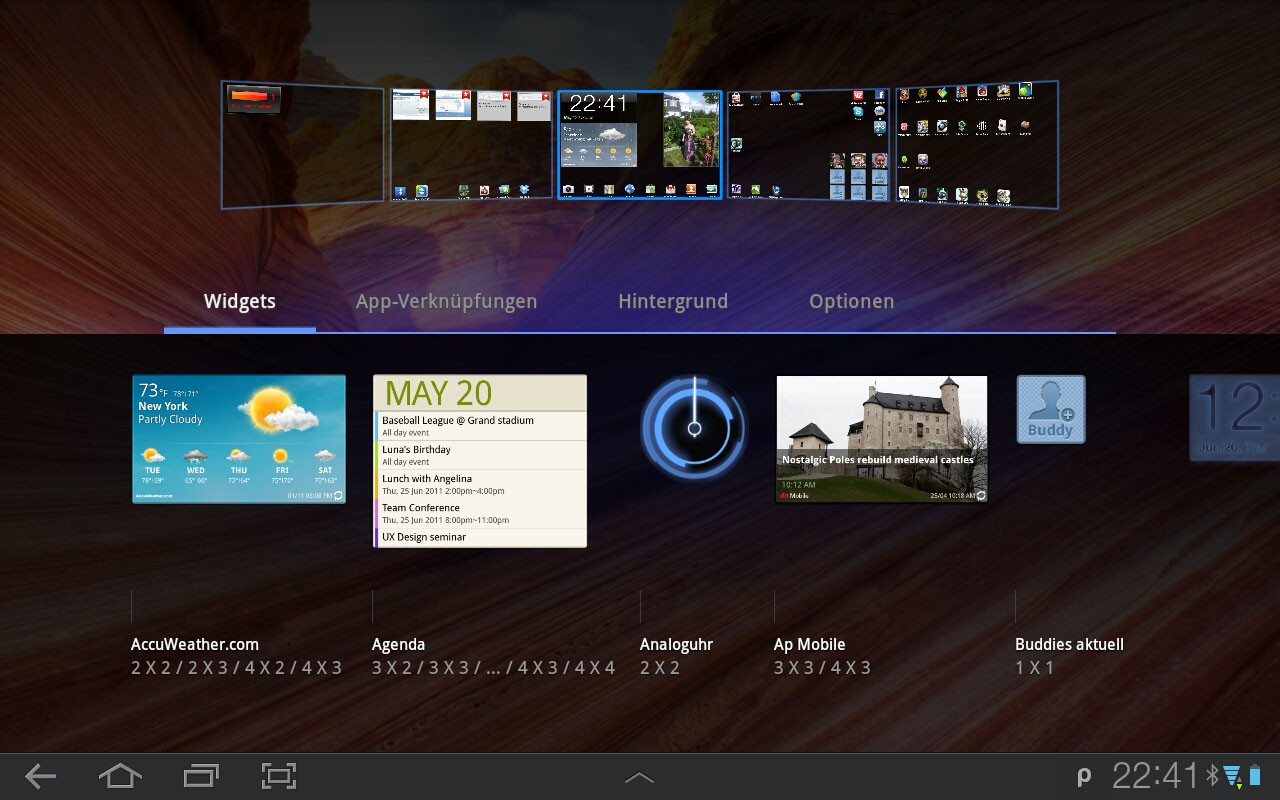Choose the Agenda calendar widget preview

[480, 461]
